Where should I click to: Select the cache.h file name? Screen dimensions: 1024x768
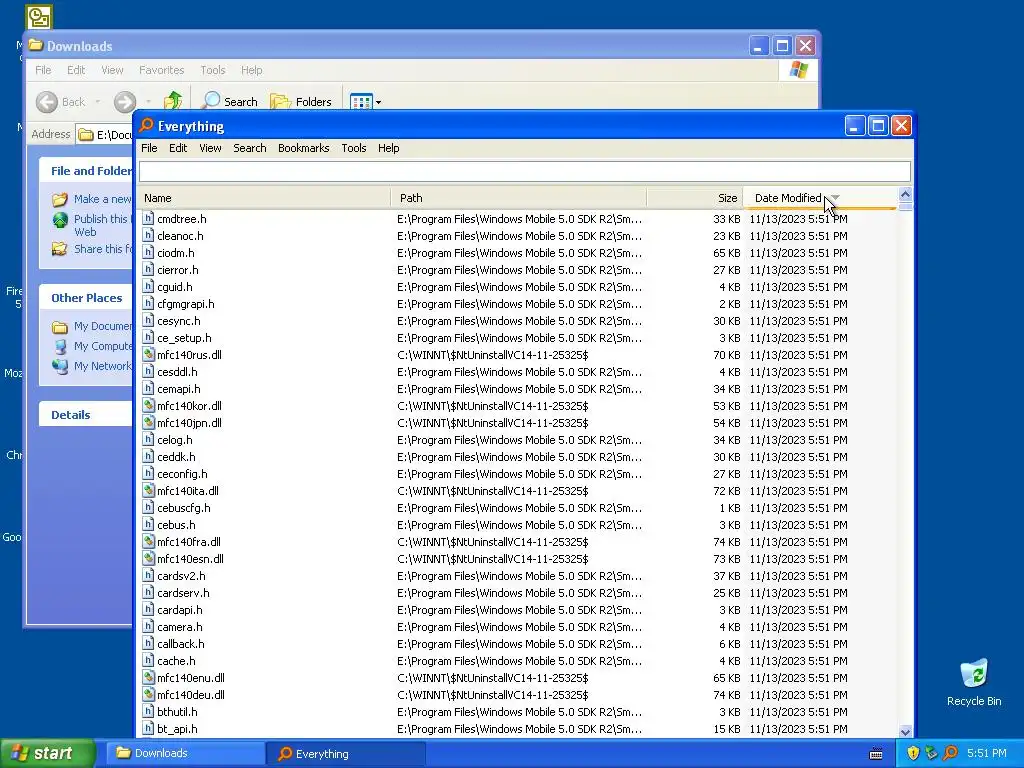tap(176, 660)
